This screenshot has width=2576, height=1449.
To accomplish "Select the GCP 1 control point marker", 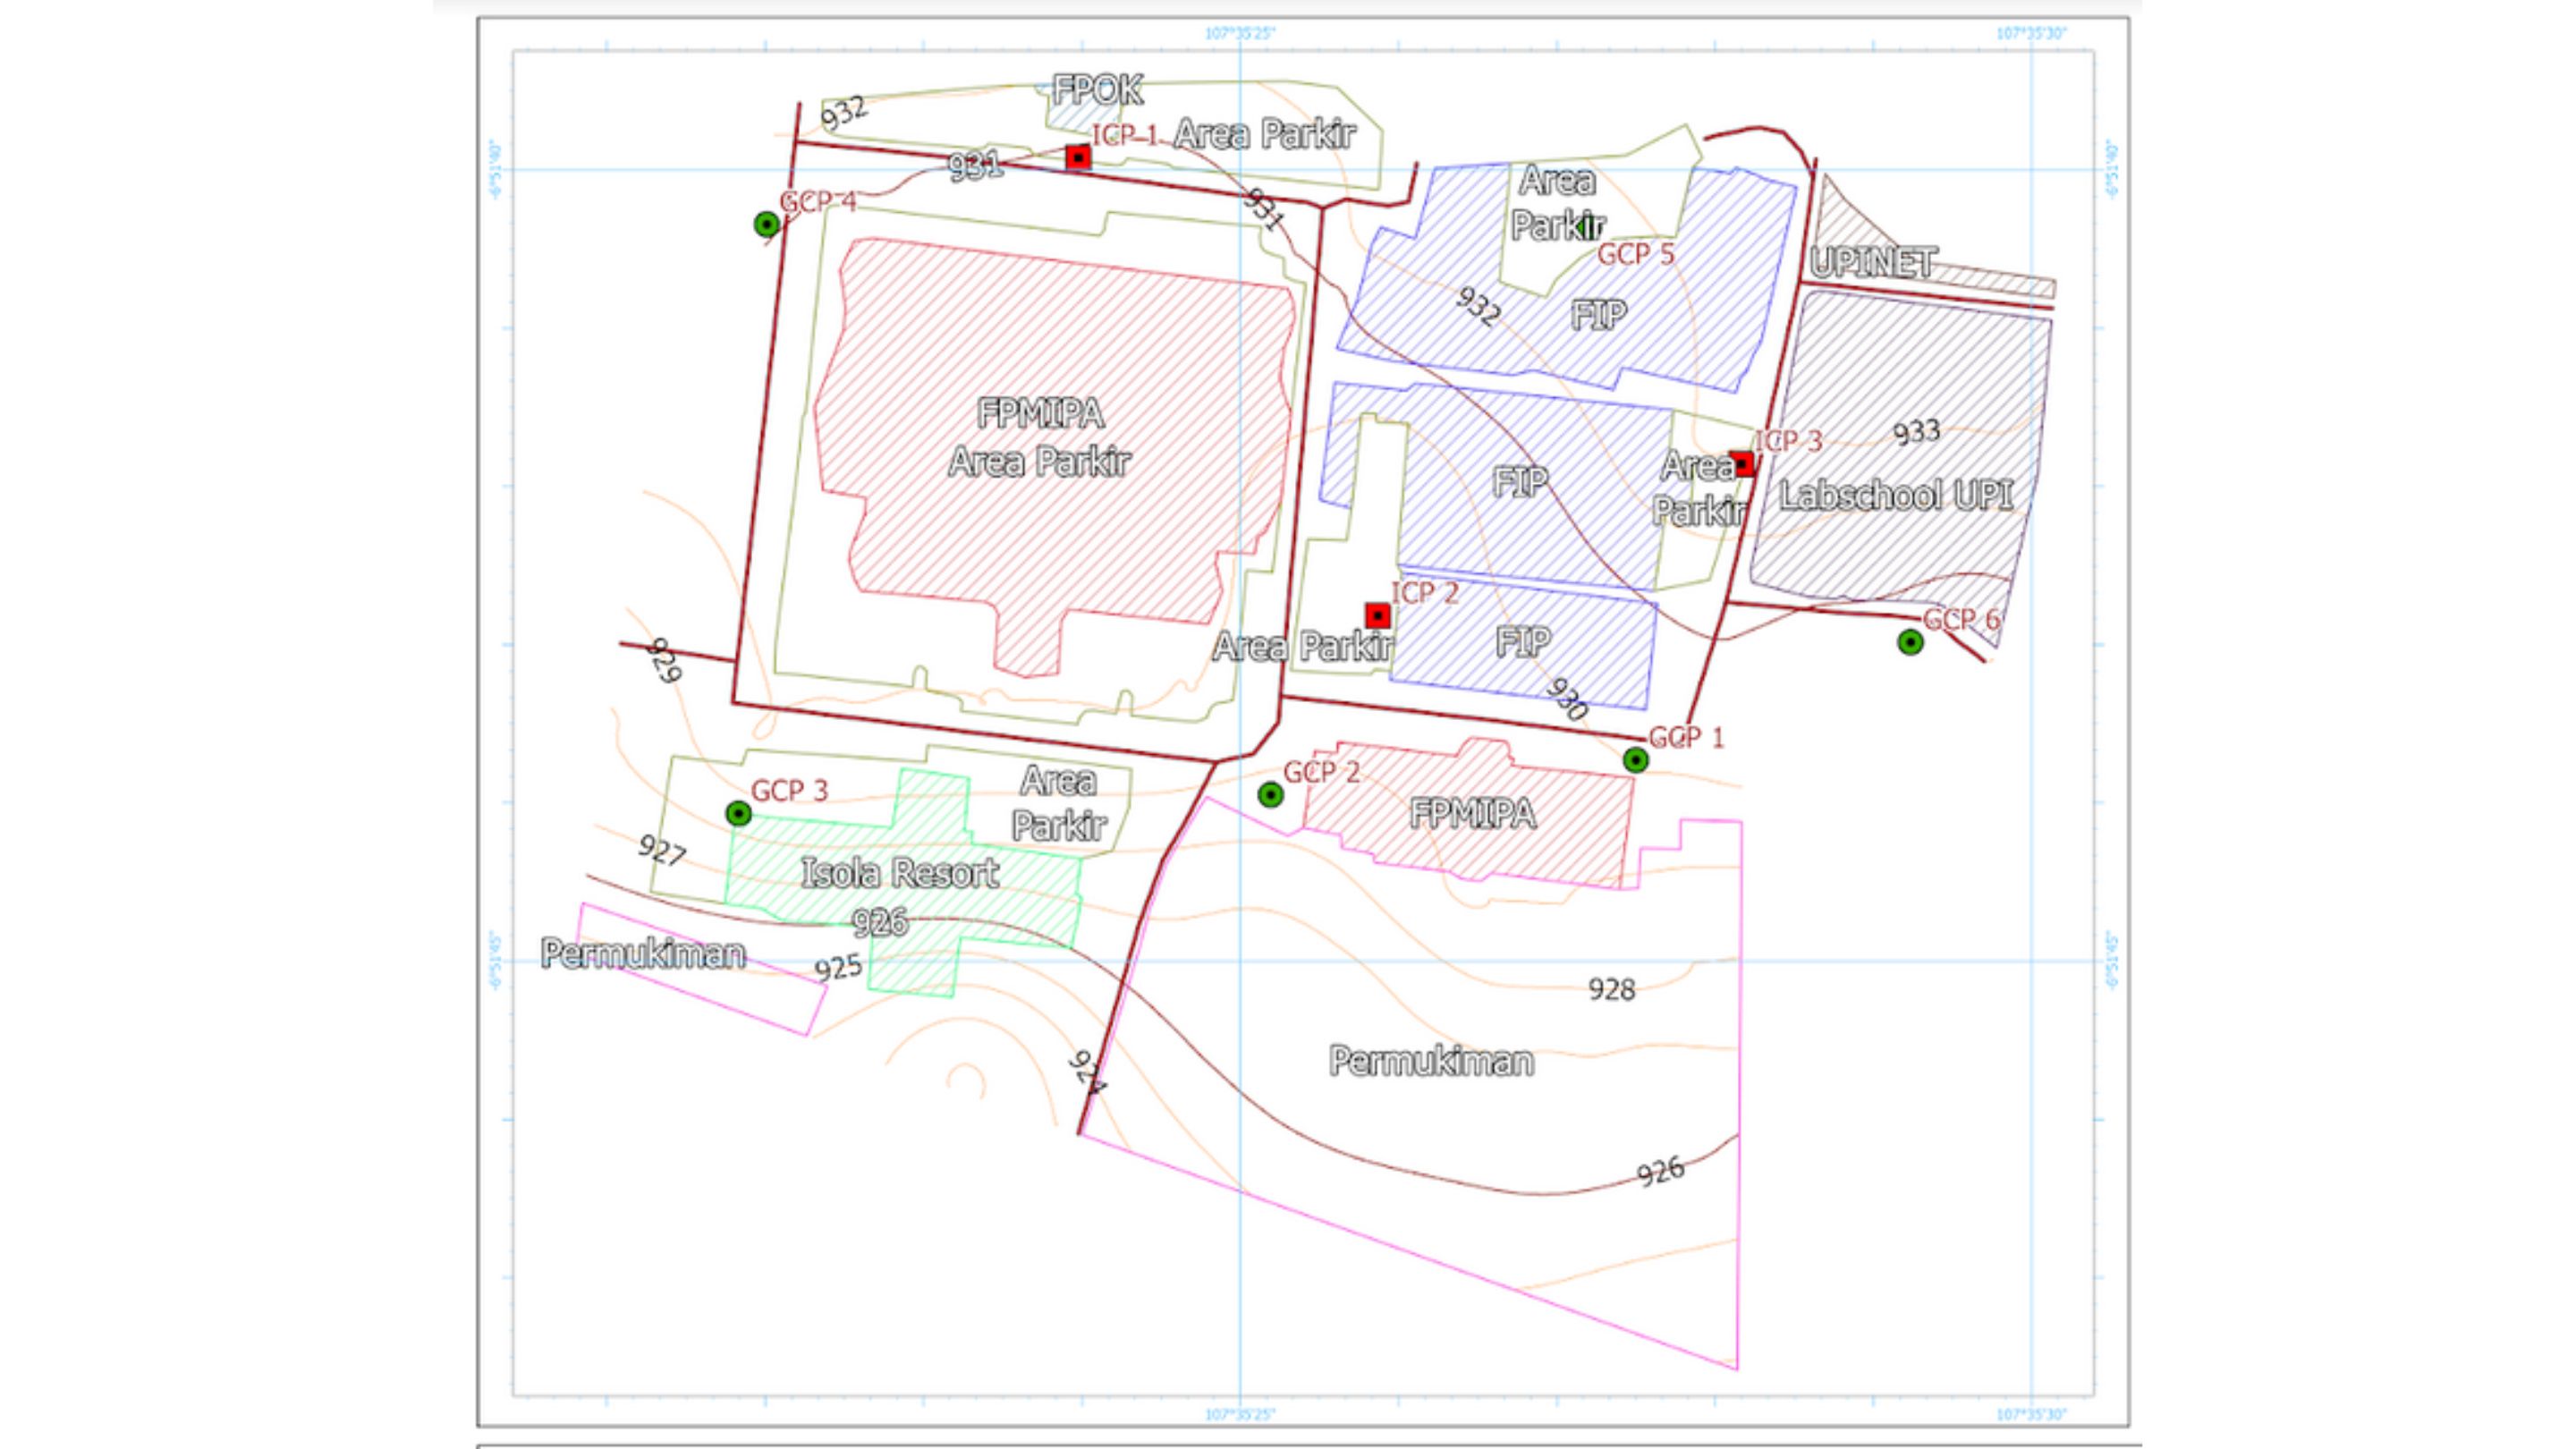I will pos(1637,761).
